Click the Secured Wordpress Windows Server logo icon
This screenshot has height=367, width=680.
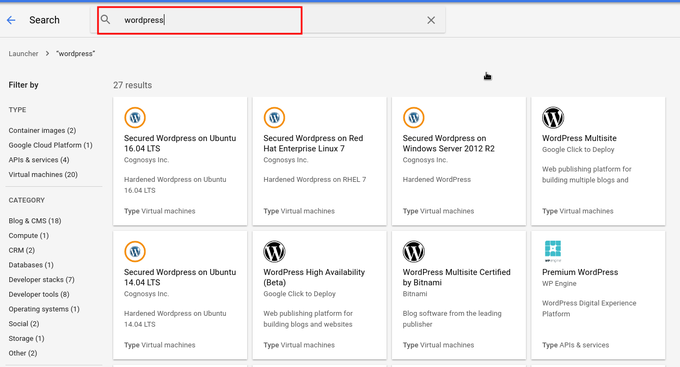(413, 118)
